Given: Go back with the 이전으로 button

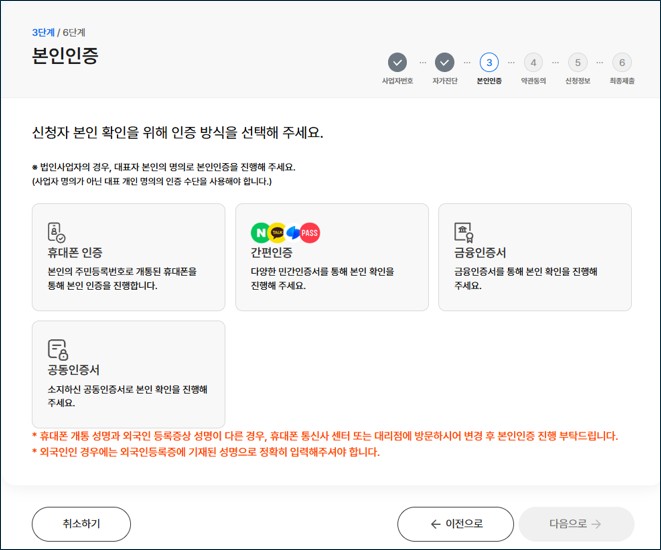Looking at the screenshot, I should (455, 524).
